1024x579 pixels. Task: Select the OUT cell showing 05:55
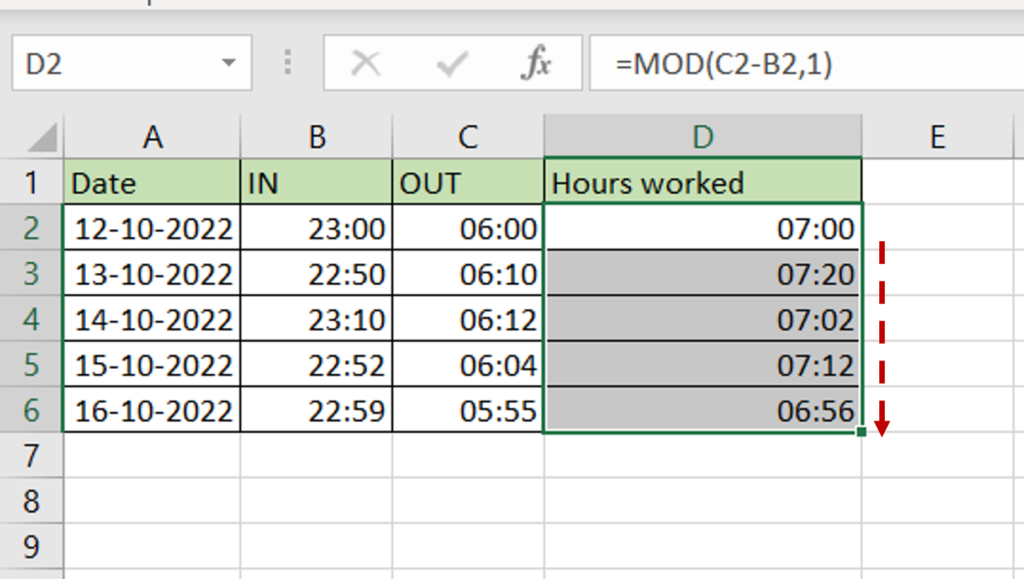coord(468,411)
